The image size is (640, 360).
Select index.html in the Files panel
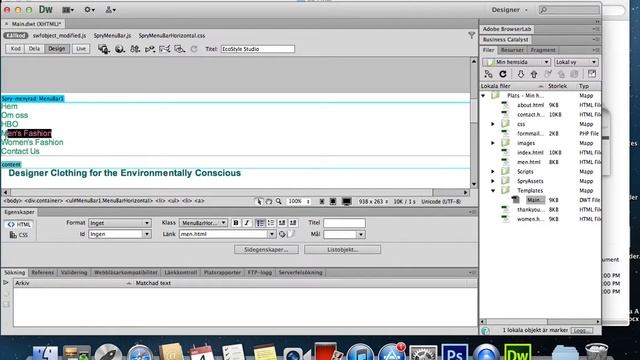(x=530, y=153)
